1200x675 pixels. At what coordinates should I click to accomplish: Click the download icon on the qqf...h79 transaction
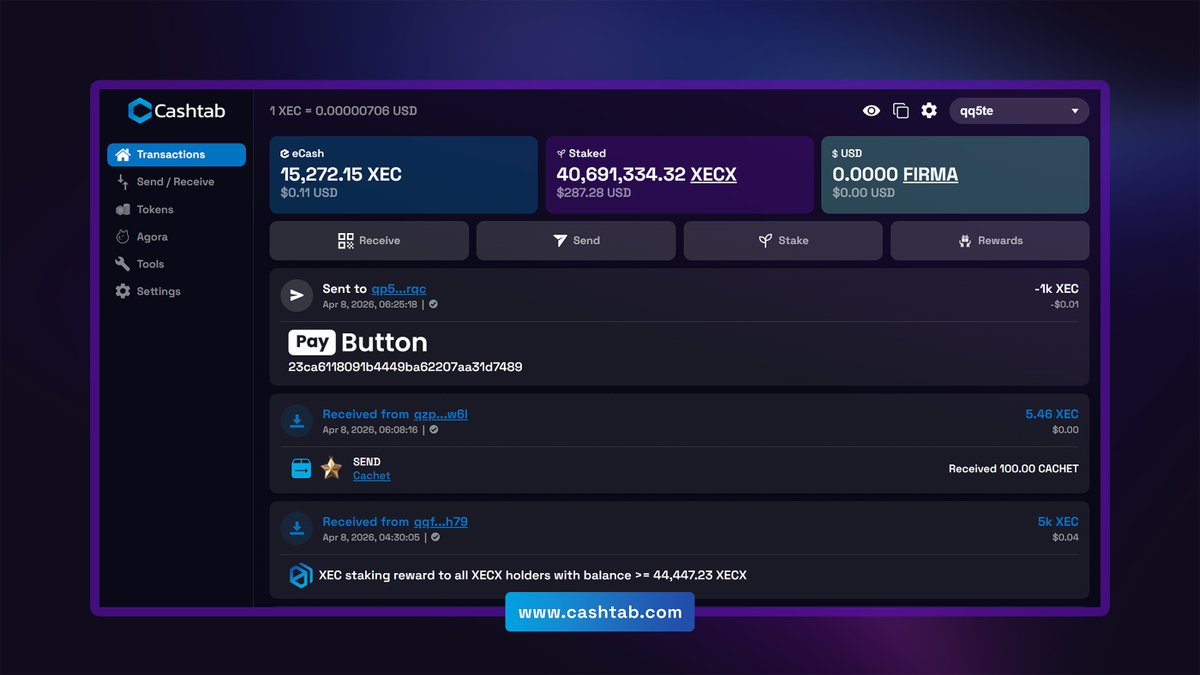[x=297, y=529]
